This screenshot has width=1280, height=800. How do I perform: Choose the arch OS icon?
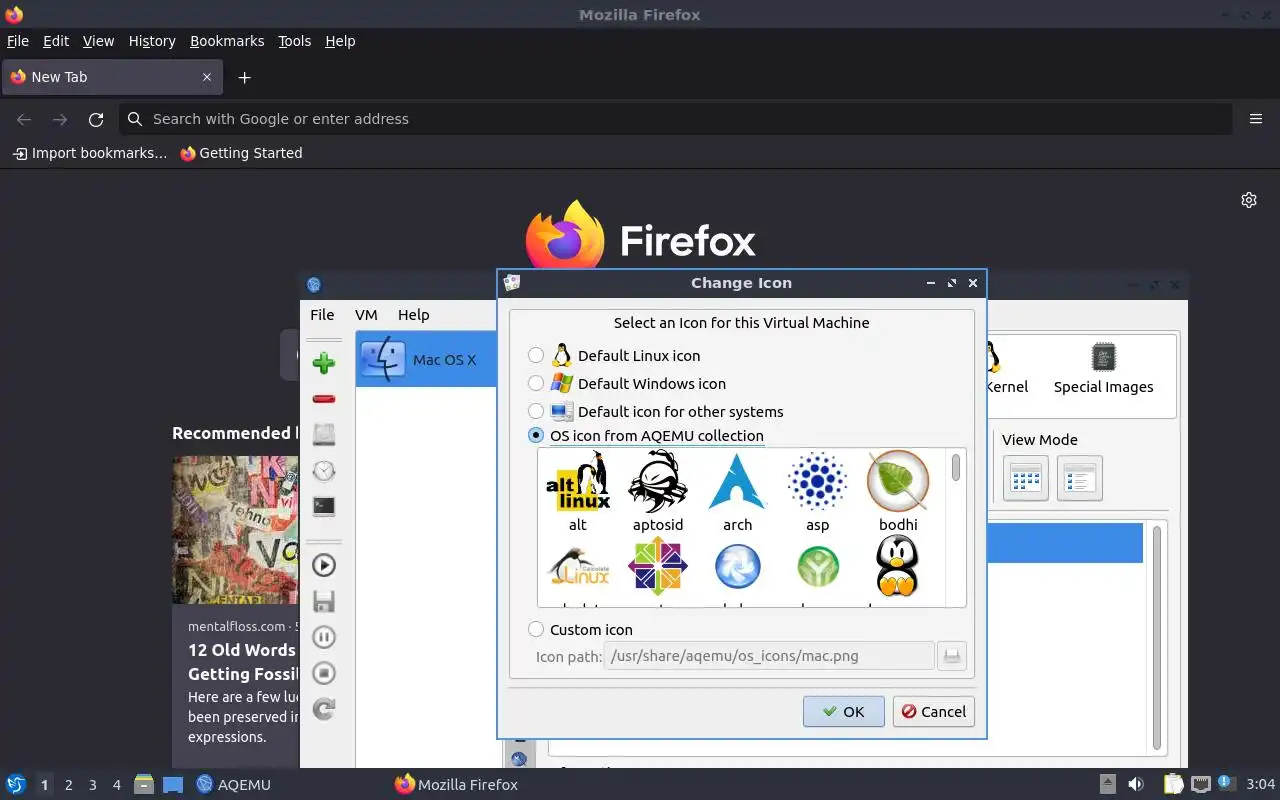(738, 482)
